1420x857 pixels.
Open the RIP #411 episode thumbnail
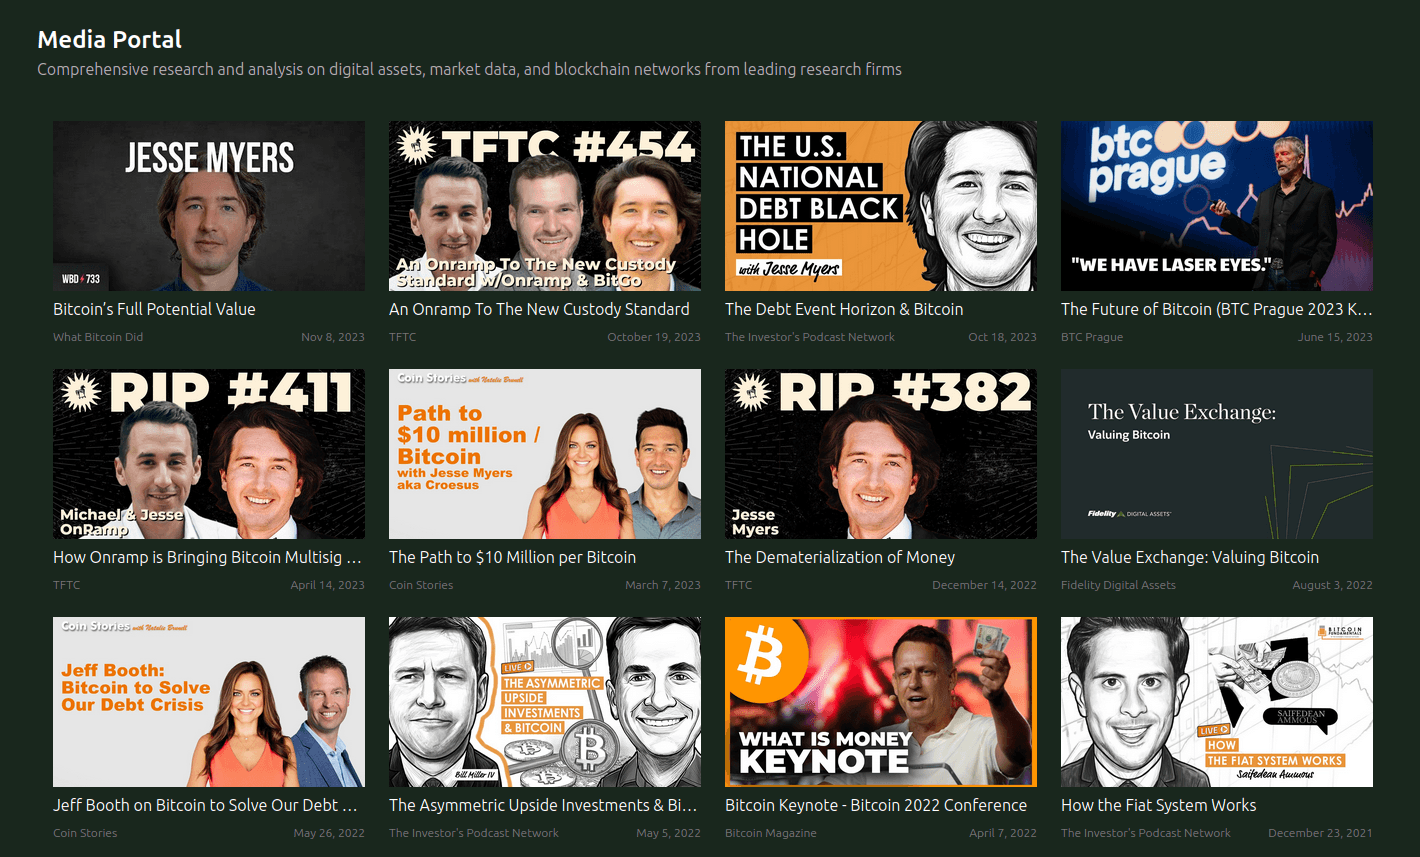(208, 454)
